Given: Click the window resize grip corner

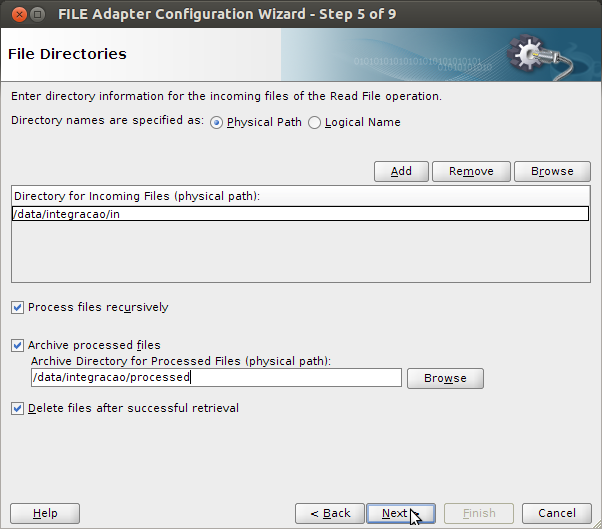Looking at the screenshot, I should click(x=596, y=524).
